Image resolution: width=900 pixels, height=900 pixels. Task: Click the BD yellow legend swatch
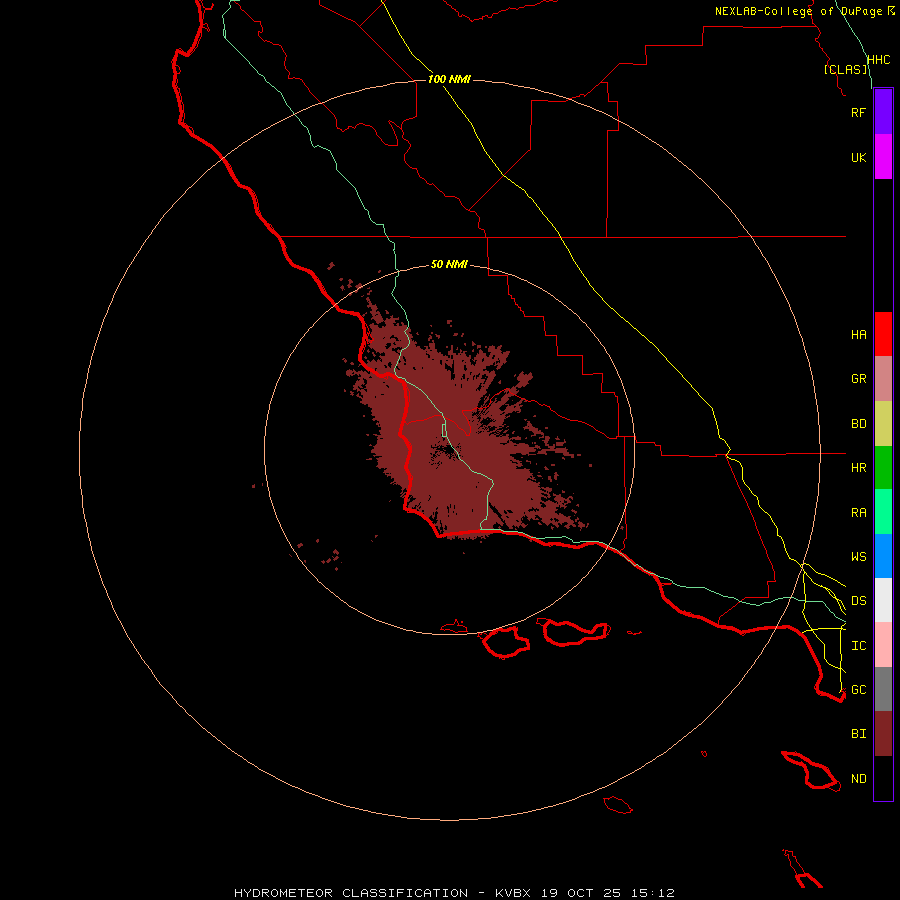pyautogui.click(x=883, y=424)
